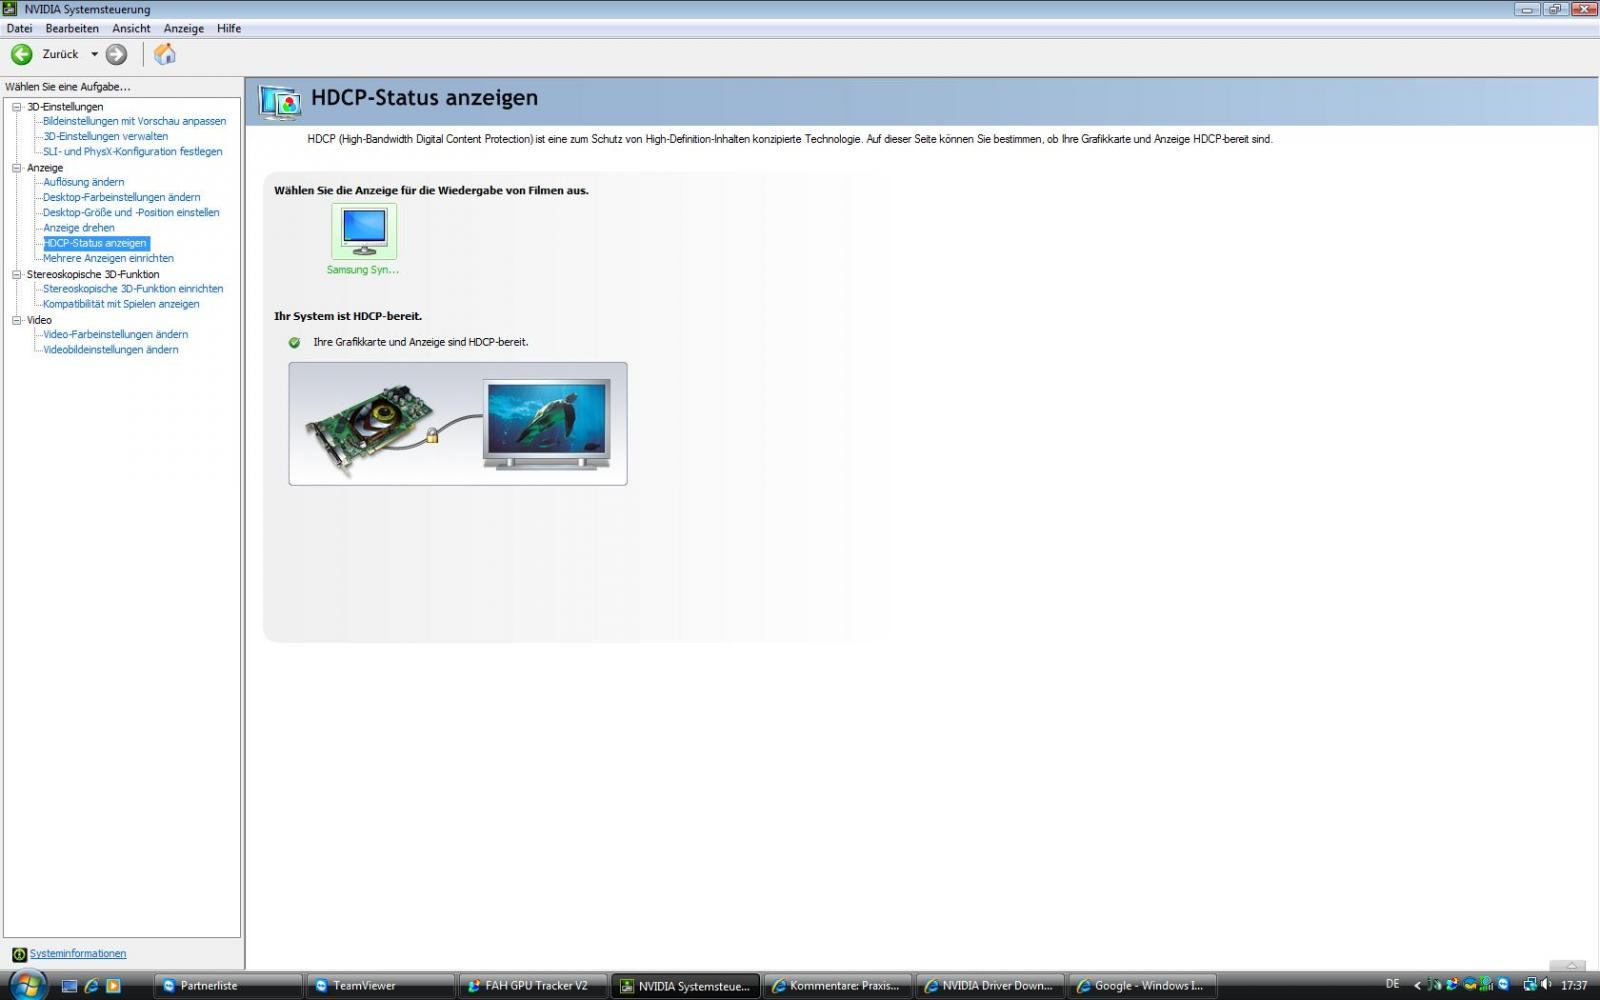The height and width of the screenshot is (1000, 1600).
Task: Click the volume speaker tray icon
Action: click(x=1546, y=985)
